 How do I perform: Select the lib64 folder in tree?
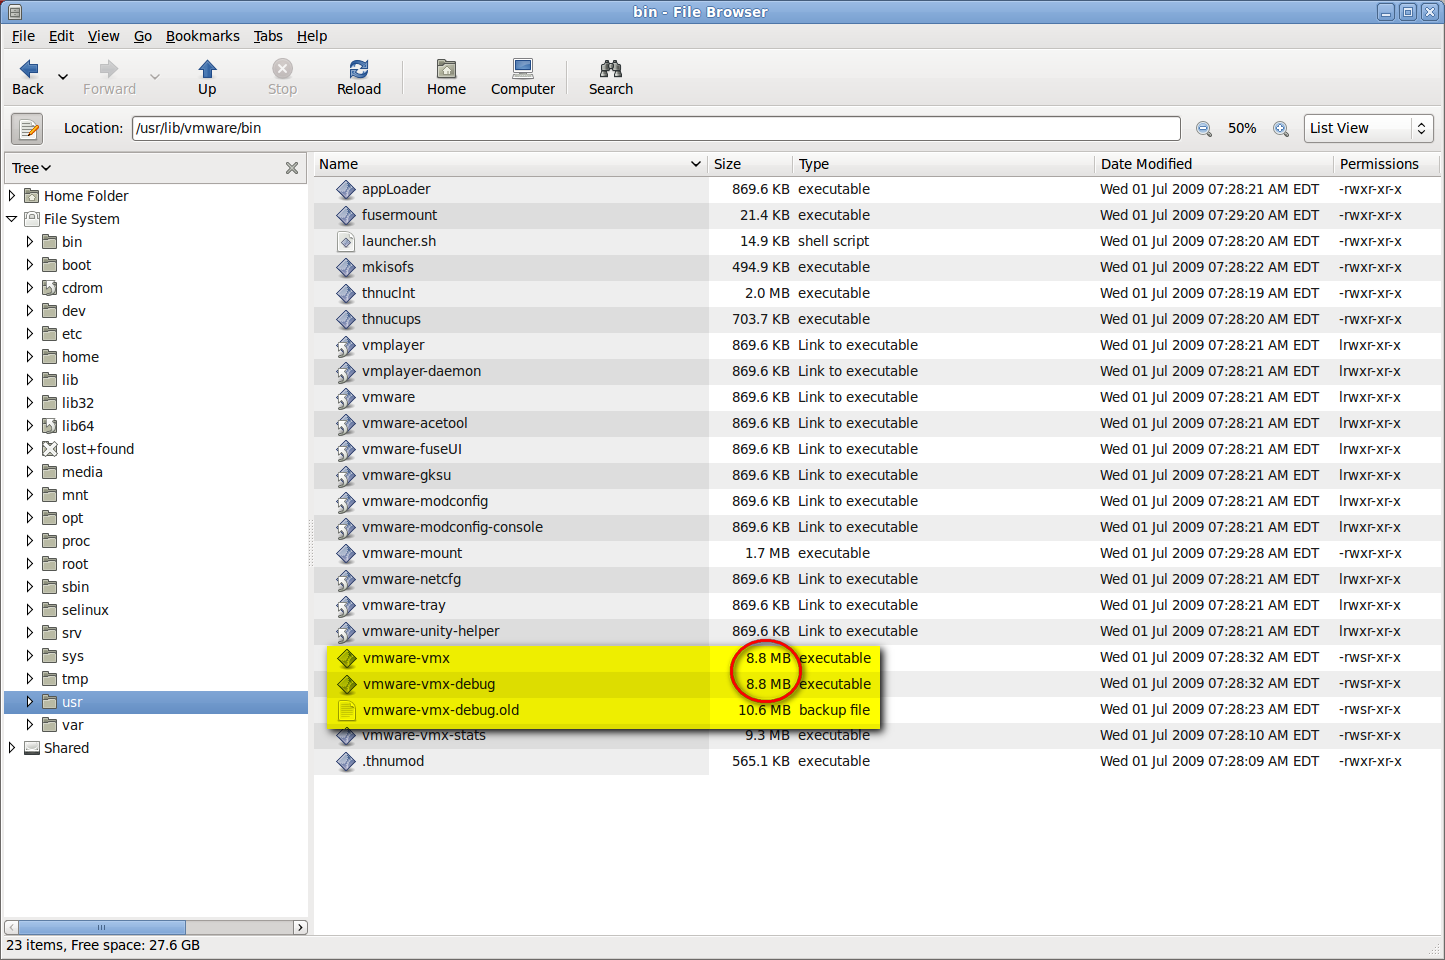tap(78, 426)
